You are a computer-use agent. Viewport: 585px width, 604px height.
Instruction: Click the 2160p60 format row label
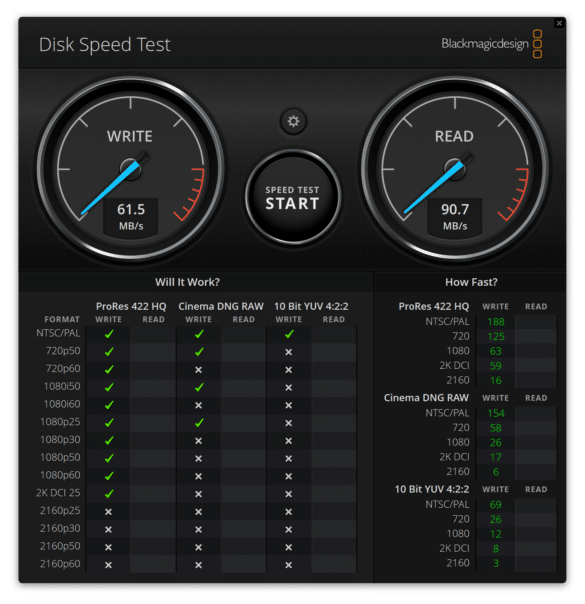pos(60,564)
